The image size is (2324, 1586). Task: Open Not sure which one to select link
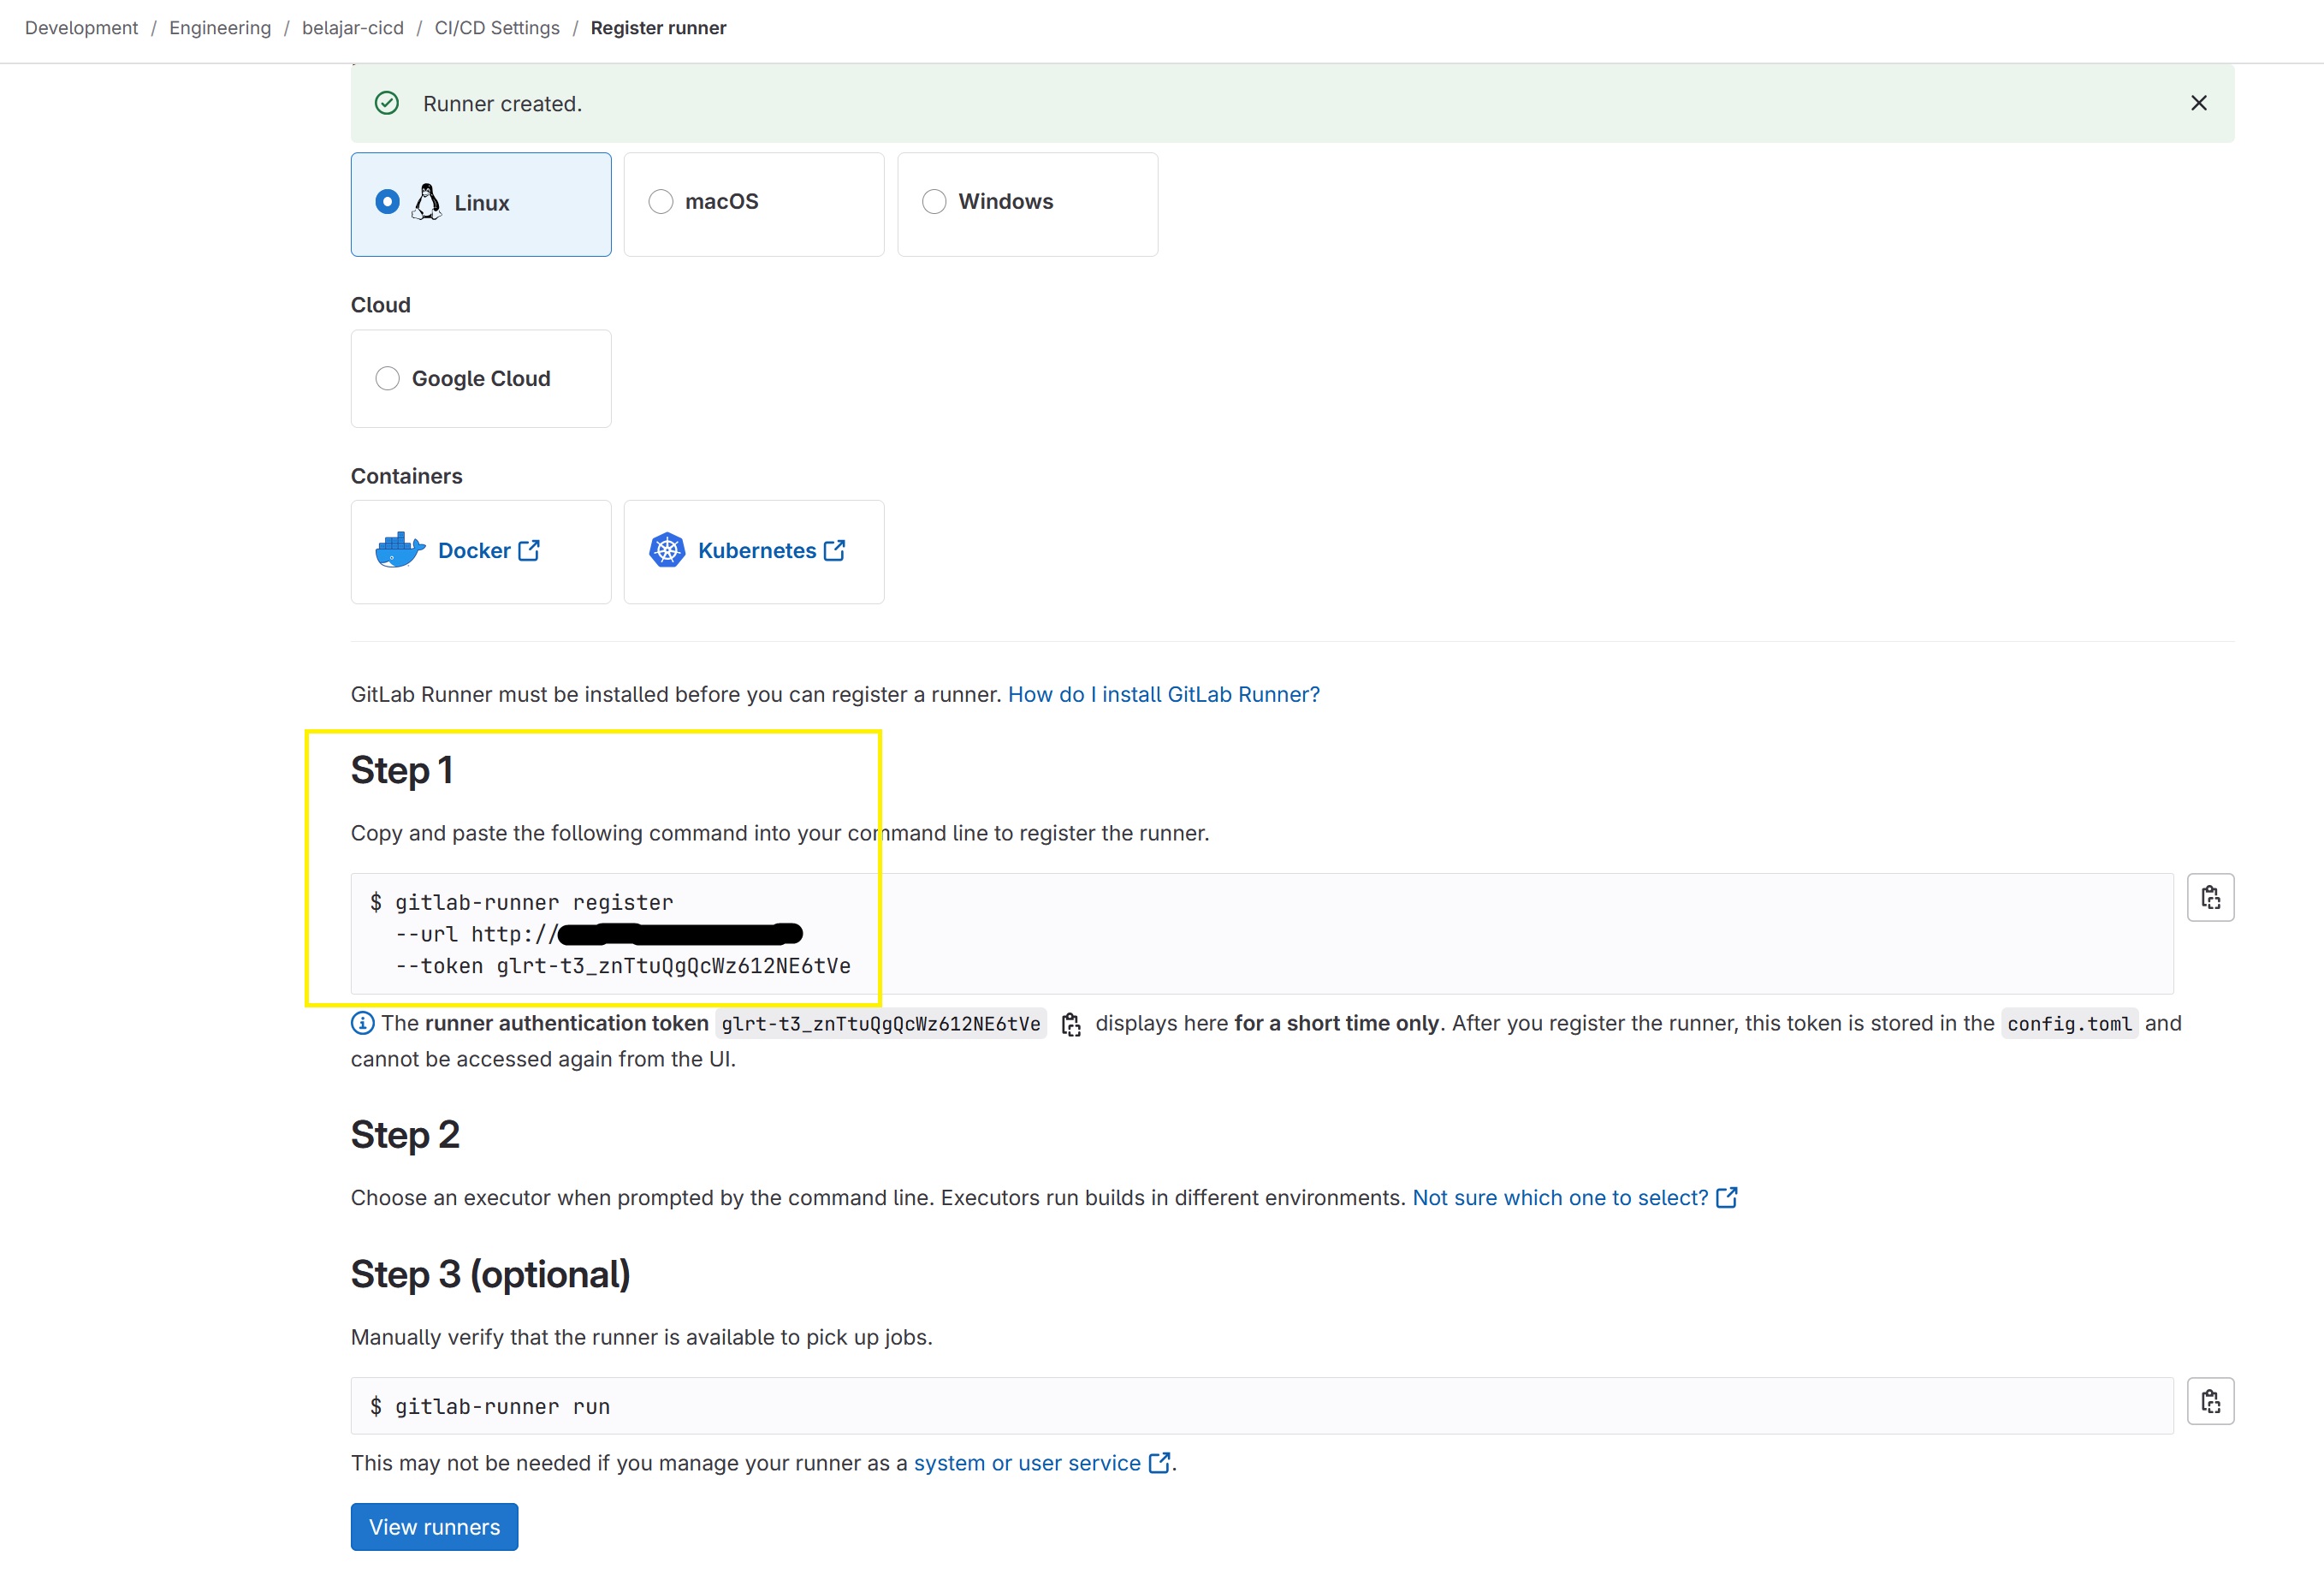coord(1559,1197)
